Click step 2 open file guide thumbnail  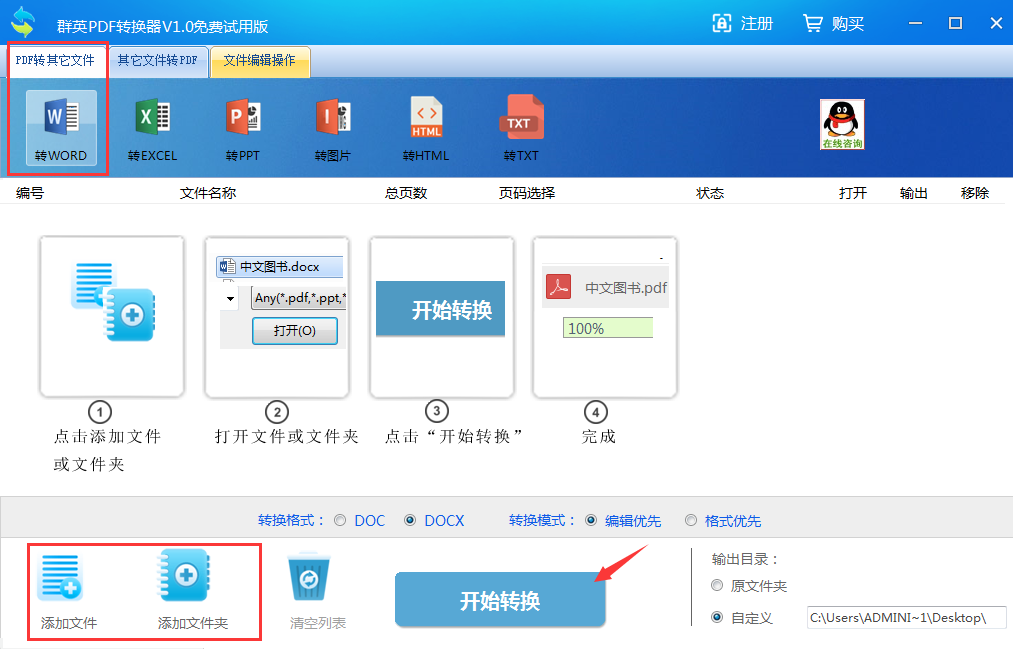[277, 316]
